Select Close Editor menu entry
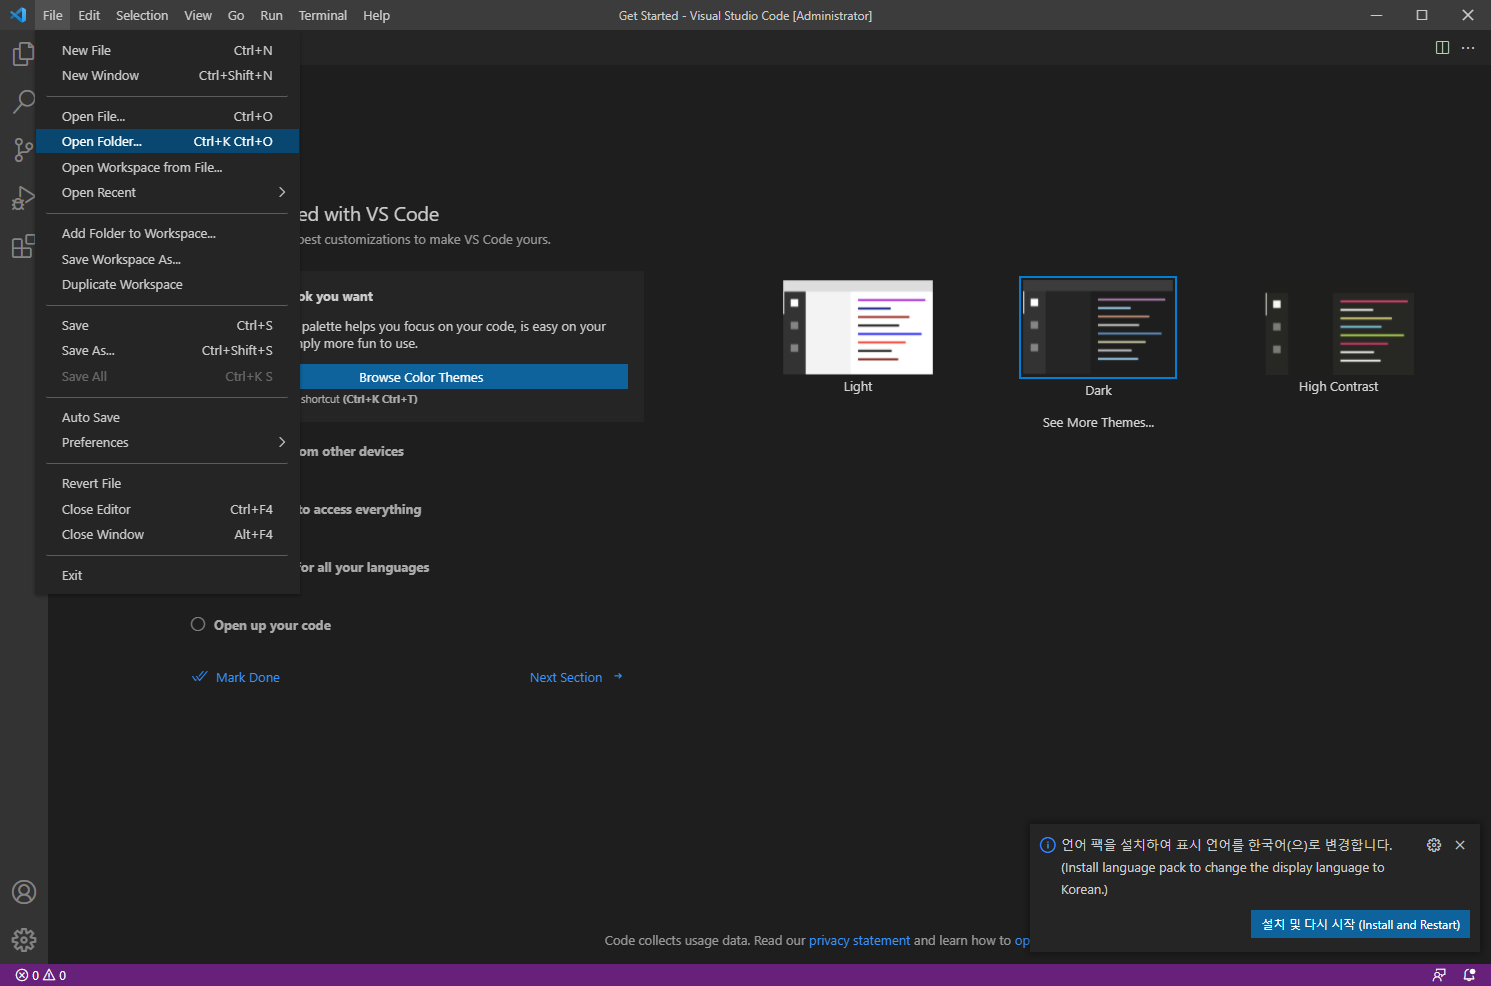 tap(167, 509)
